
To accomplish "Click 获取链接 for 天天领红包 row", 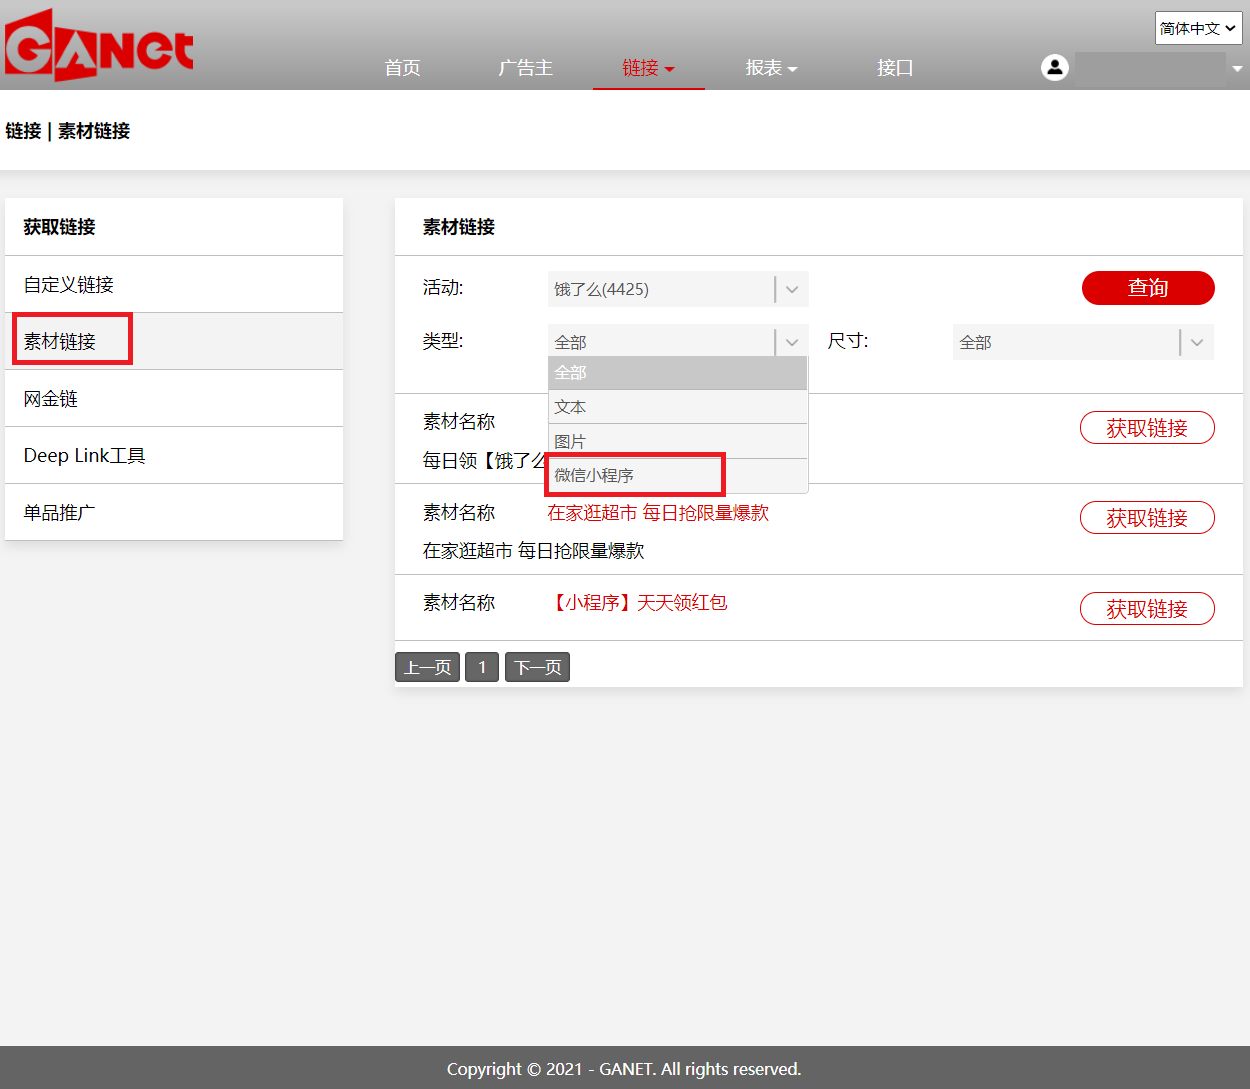I will pyautogui.click(x=1147, y=608).
